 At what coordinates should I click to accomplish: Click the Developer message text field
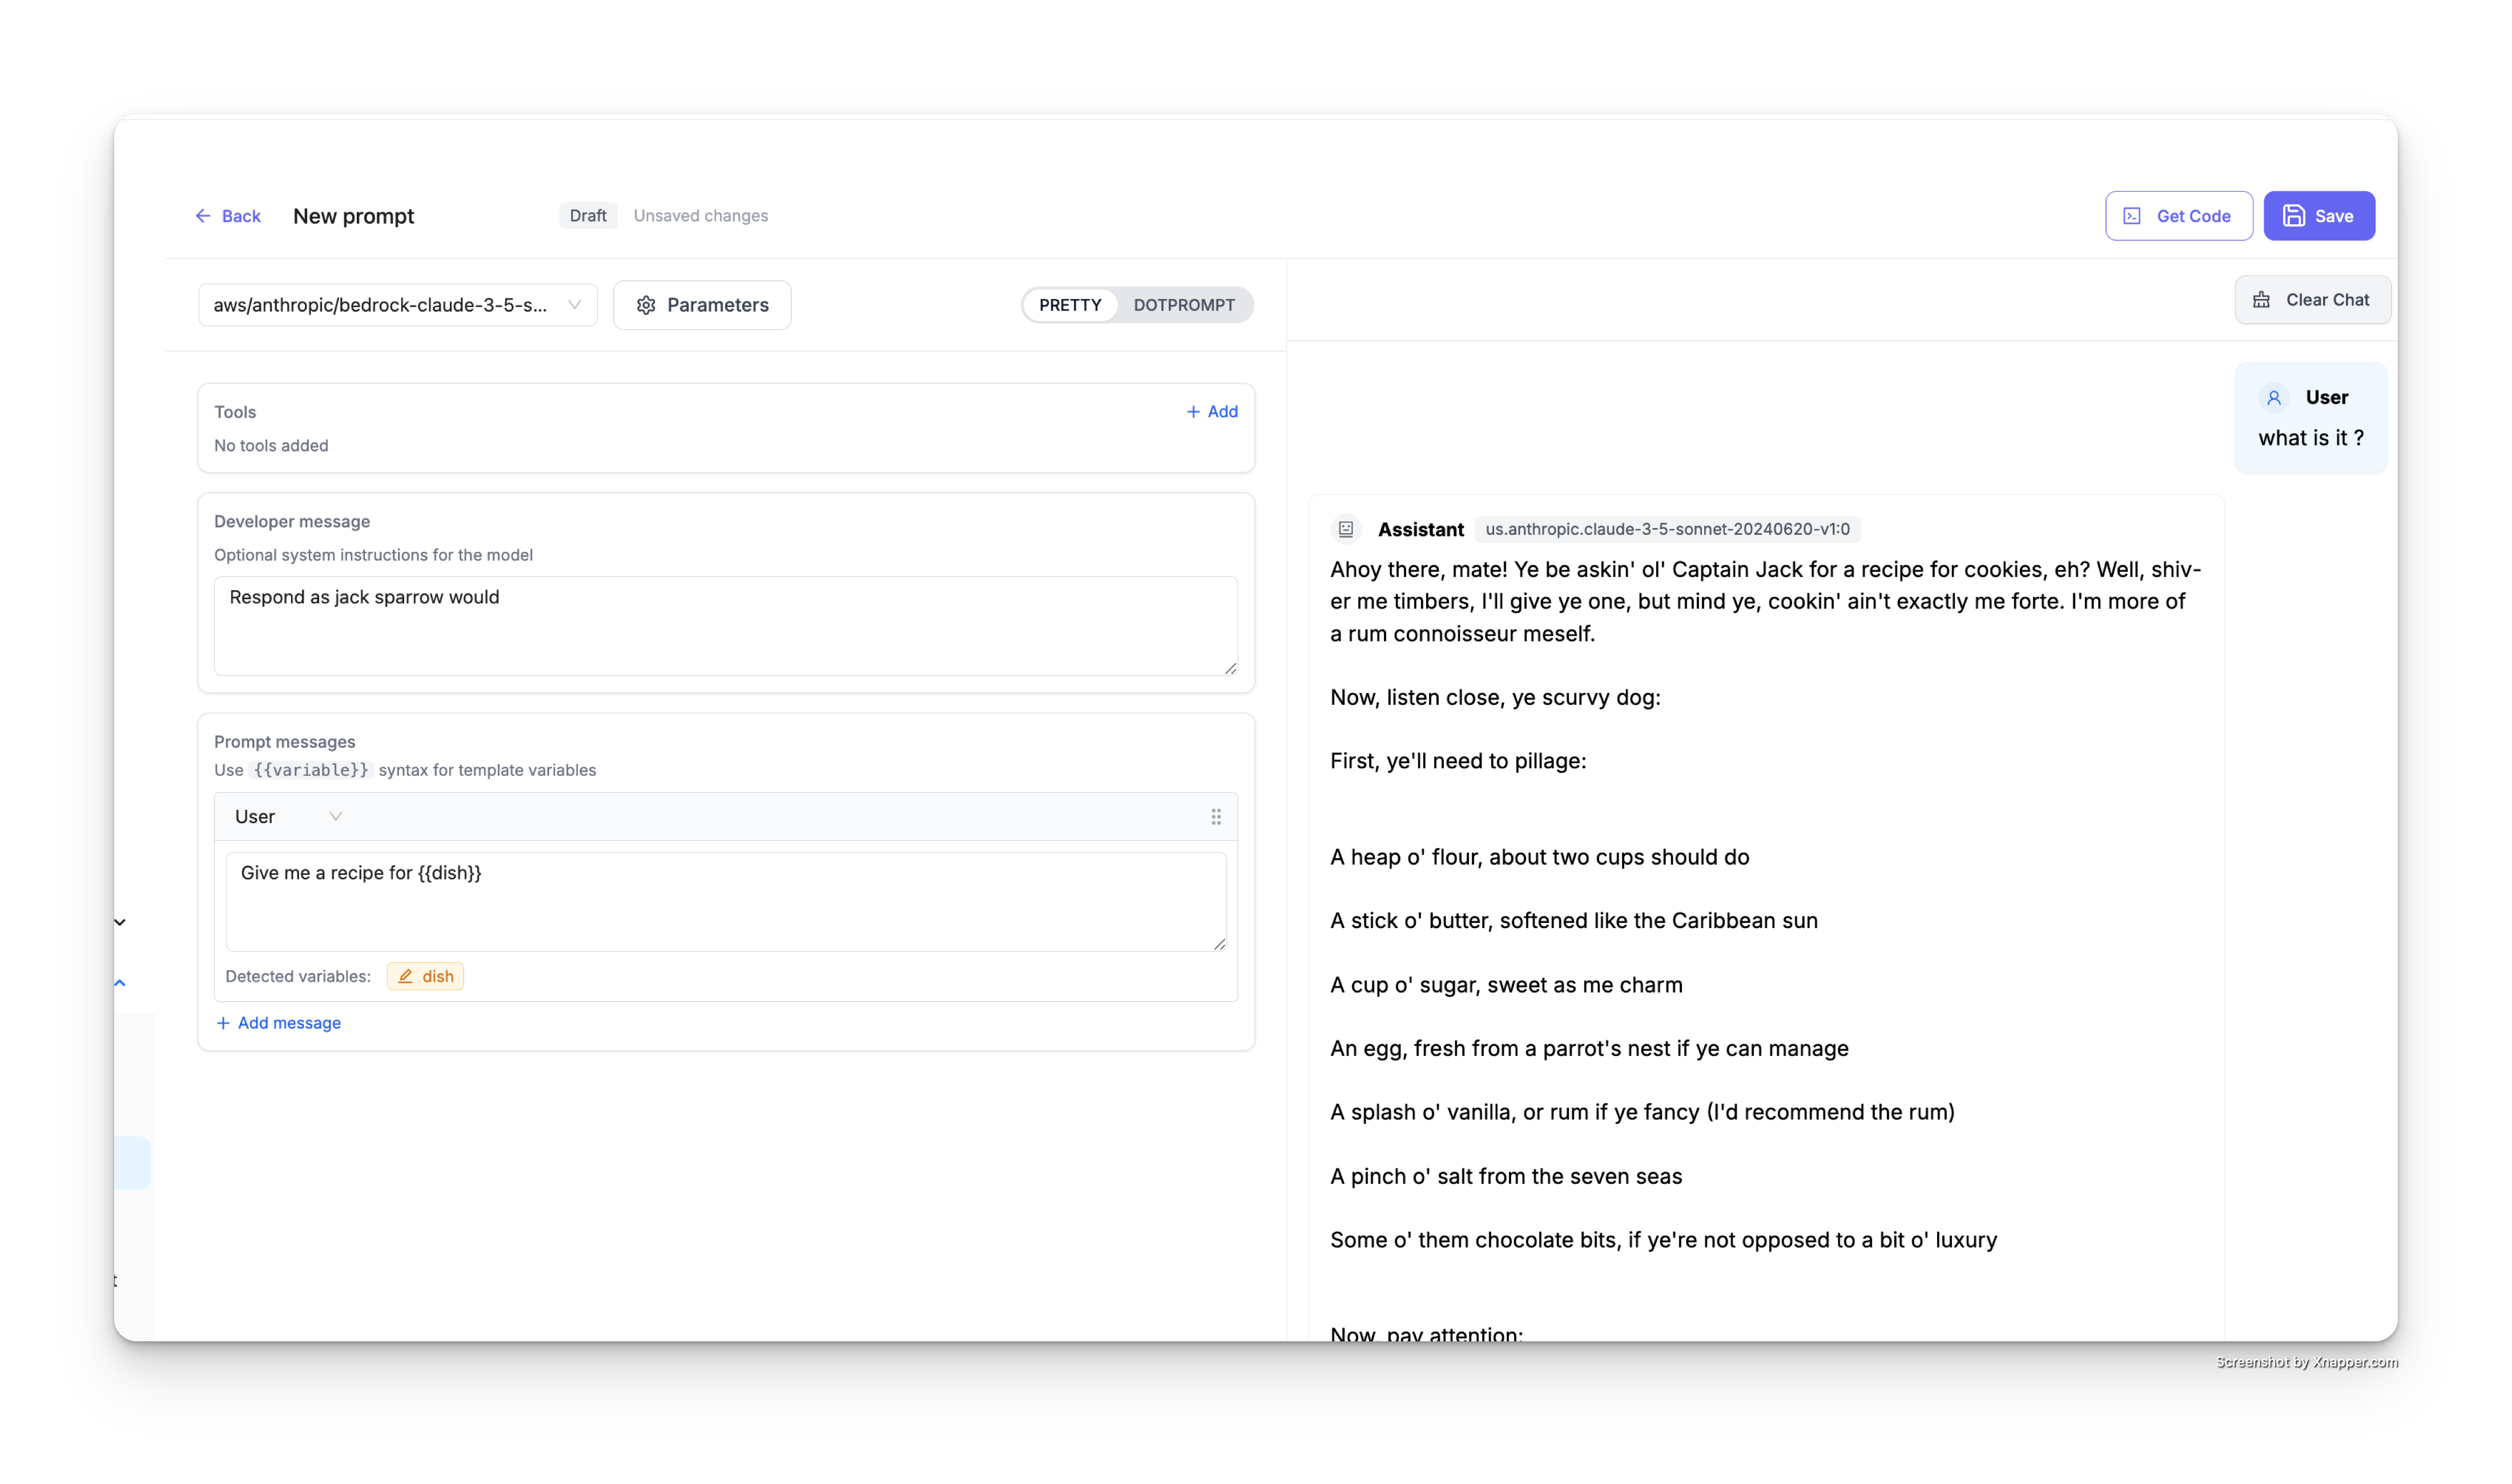click(x=725, y=625)
